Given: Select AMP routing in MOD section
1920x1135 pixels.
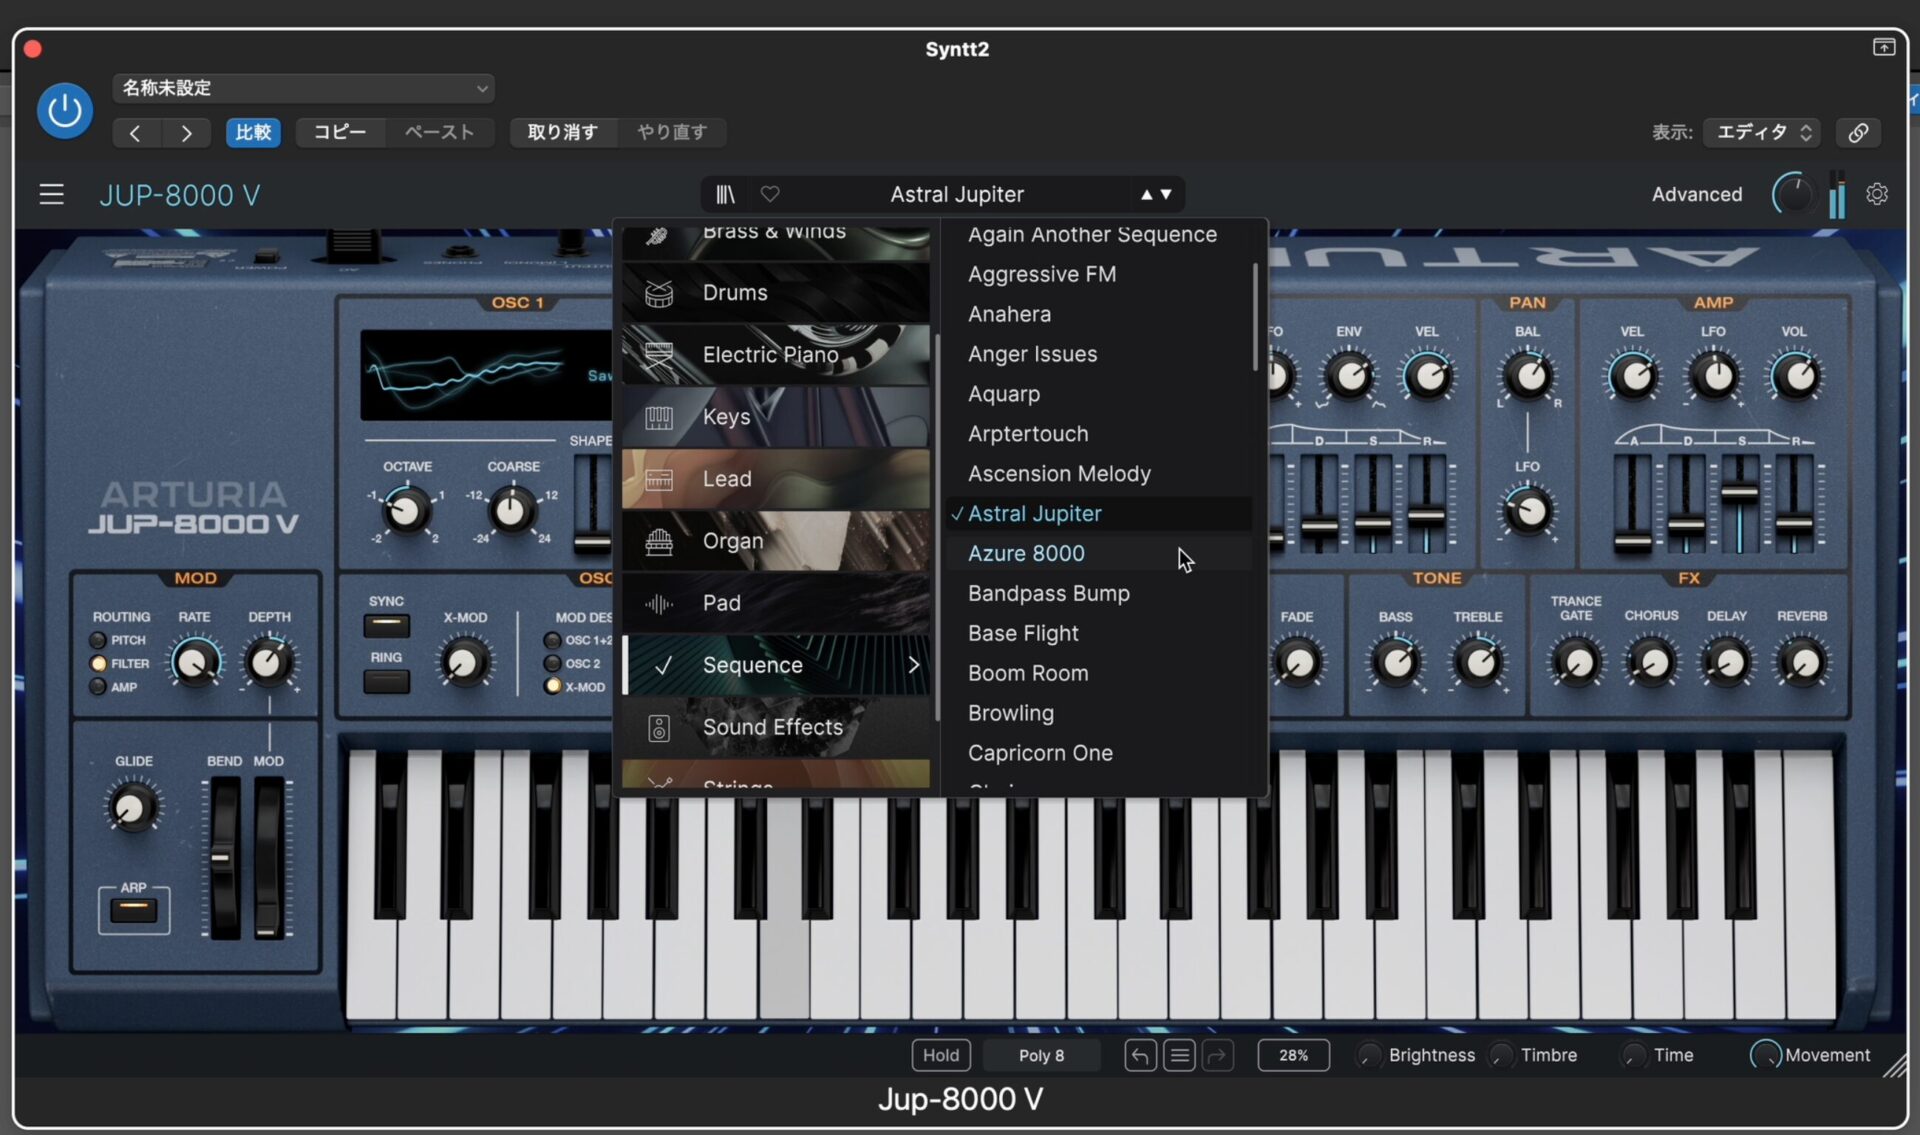Looking at the screenshot, I should pos(98,687).
